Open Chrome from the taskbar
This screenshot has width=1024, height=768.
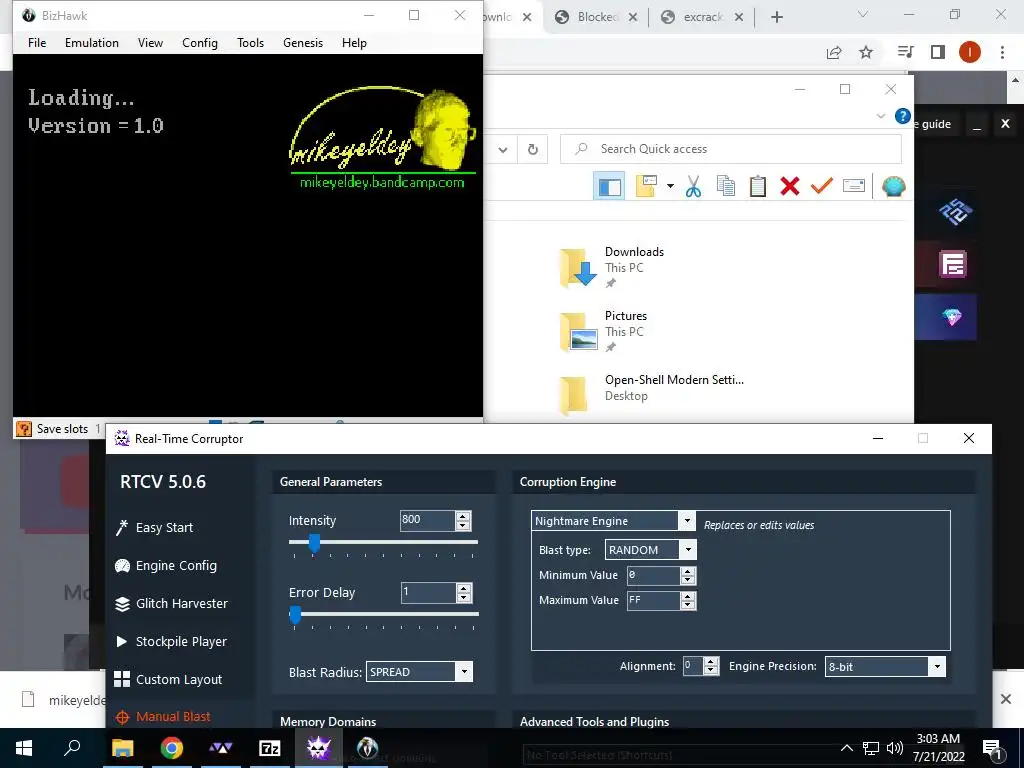pyautogui.click(x=172, y=748)
